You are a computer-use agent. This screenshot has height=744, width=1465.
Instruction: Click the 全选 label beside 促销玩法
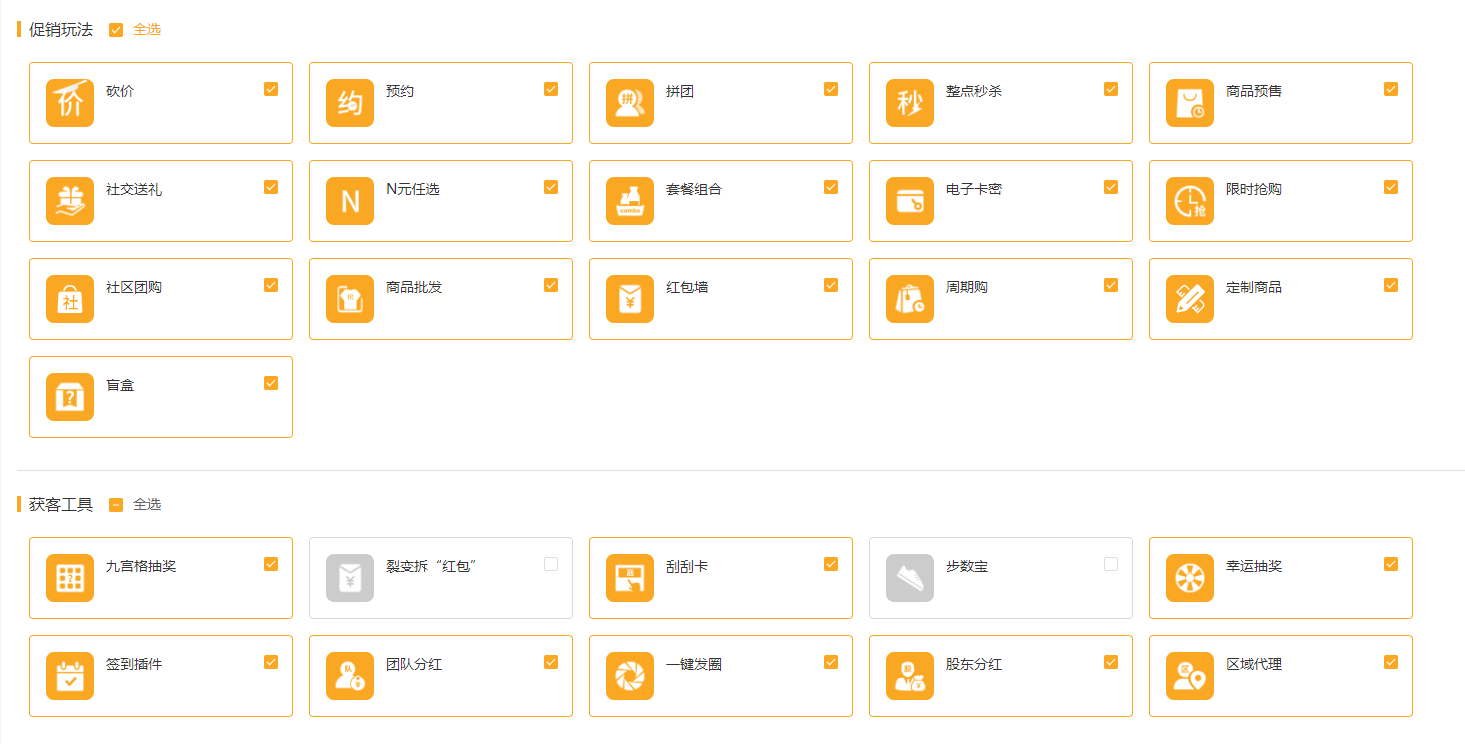[x=147, y=30]
